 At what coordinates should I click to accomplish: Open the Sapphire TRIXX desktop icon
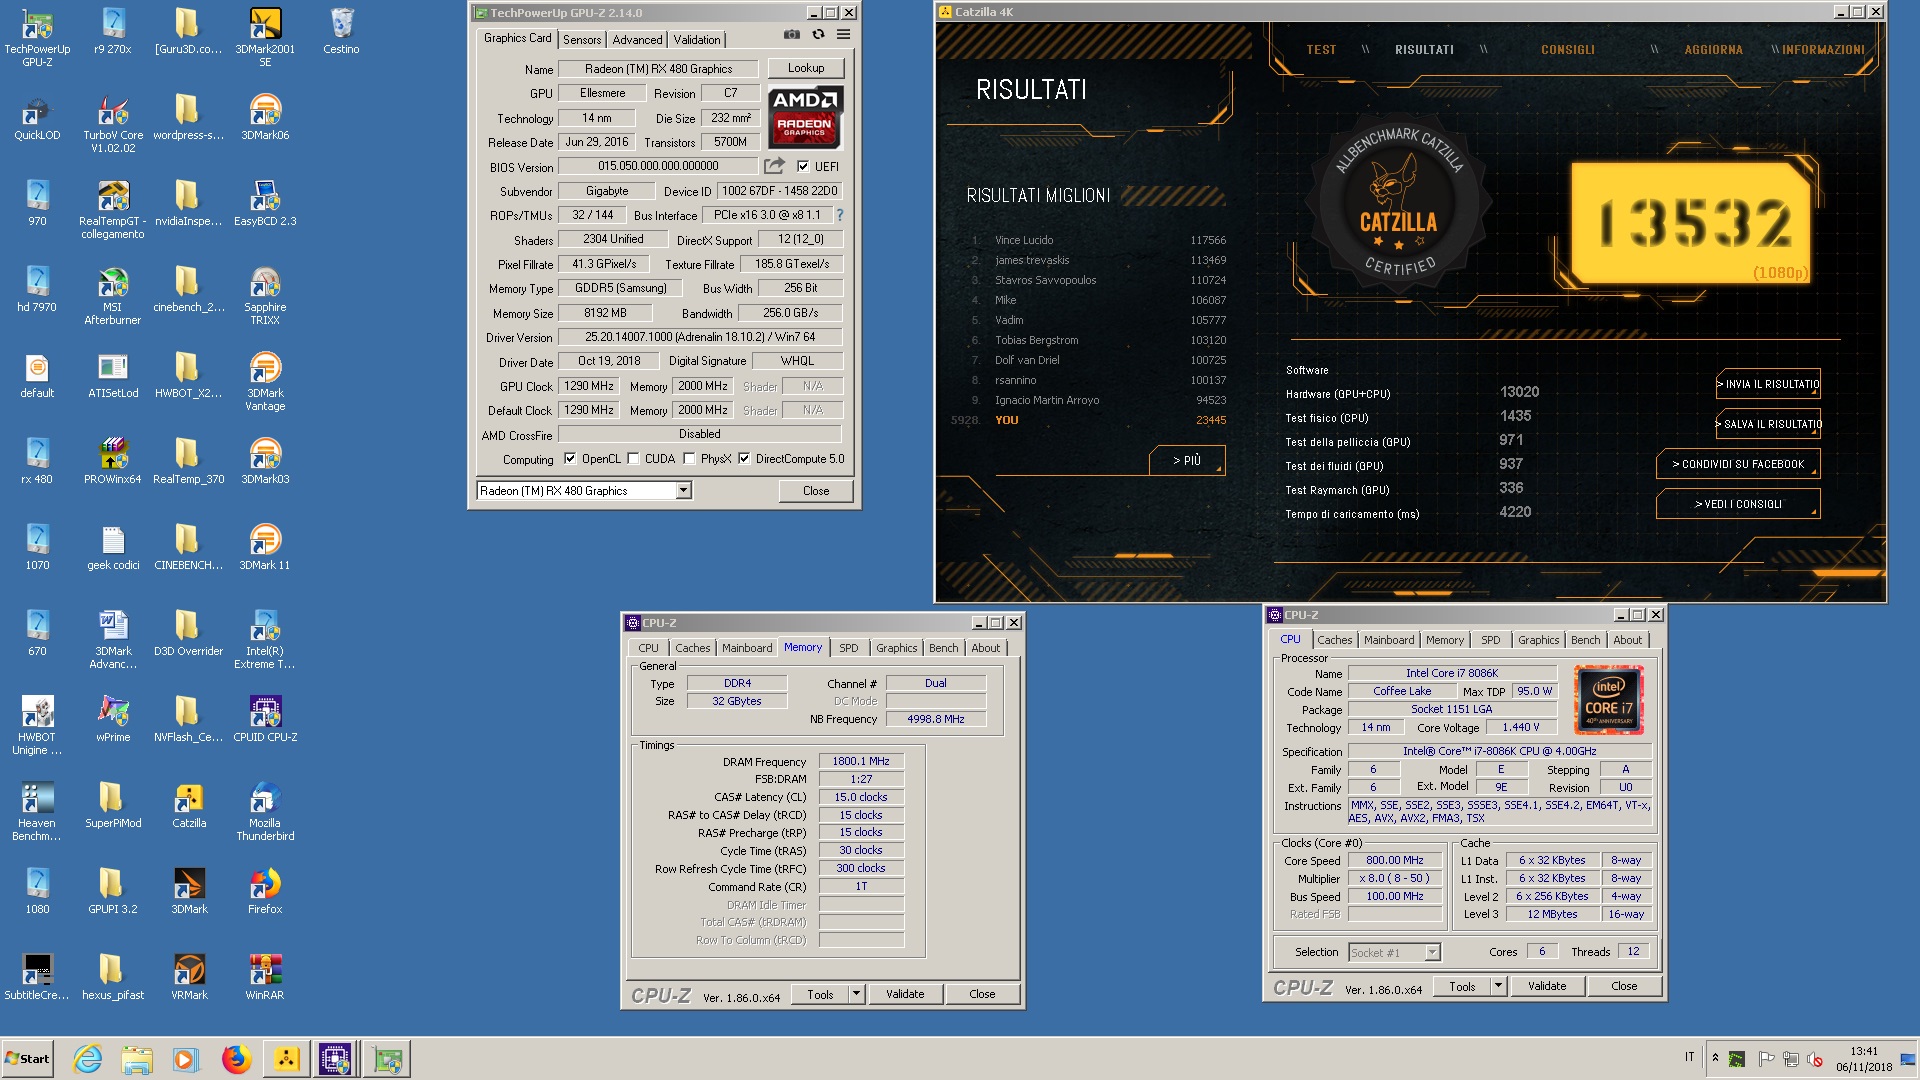[x=265, y=297]
